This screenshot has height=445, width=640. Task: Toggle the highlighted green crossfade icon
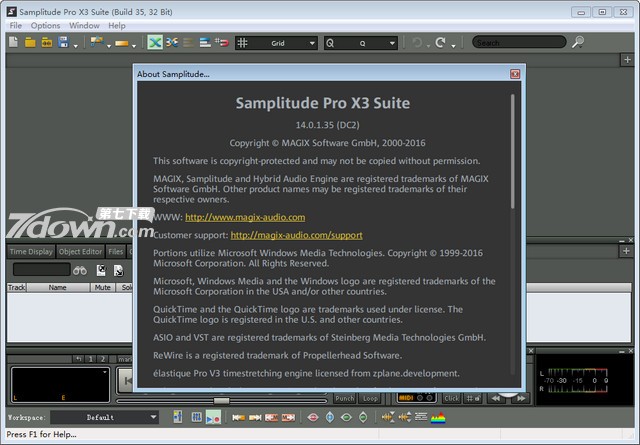pyautogui.click(x=155, y=42)
